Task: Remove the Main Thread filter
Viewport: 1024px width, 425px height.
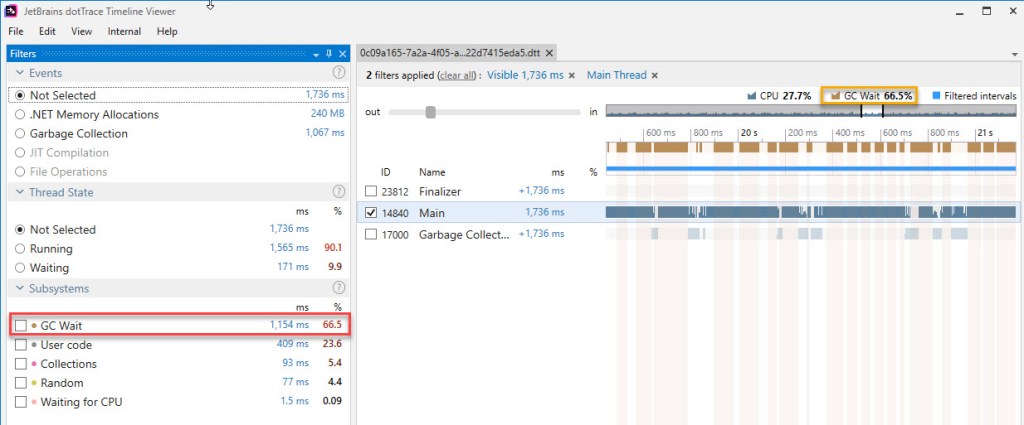Action: point(655,75)
